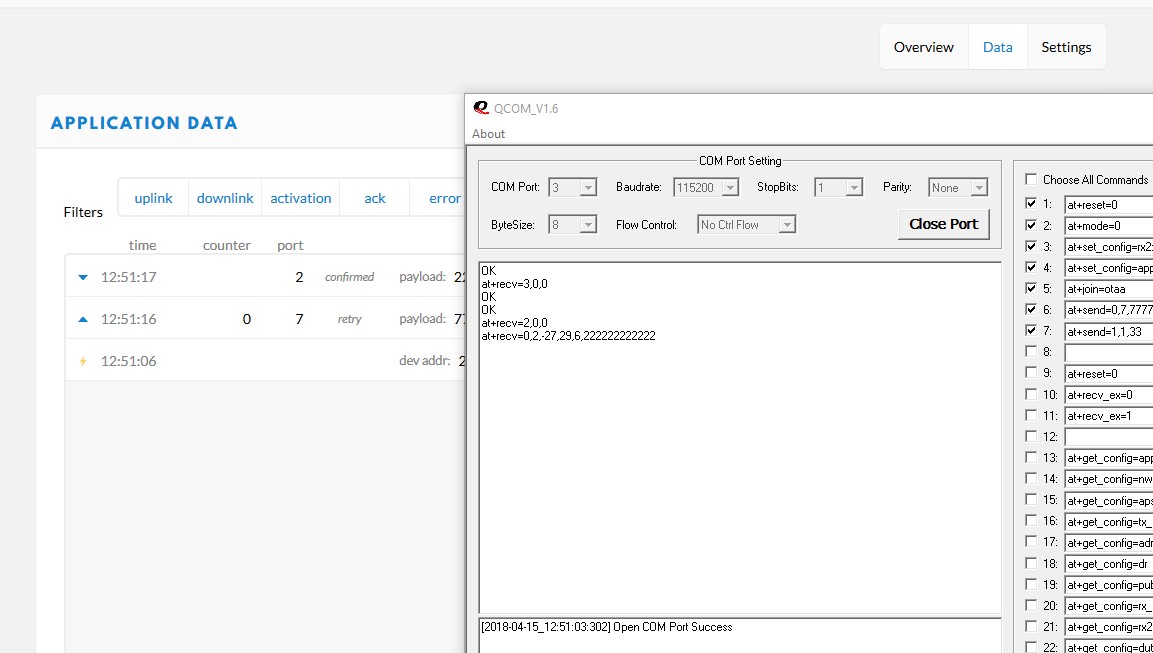Click the downlink arrow icon at 12:51:17
Viewport: 1153px width, 653px height.
tap(83, 277)
